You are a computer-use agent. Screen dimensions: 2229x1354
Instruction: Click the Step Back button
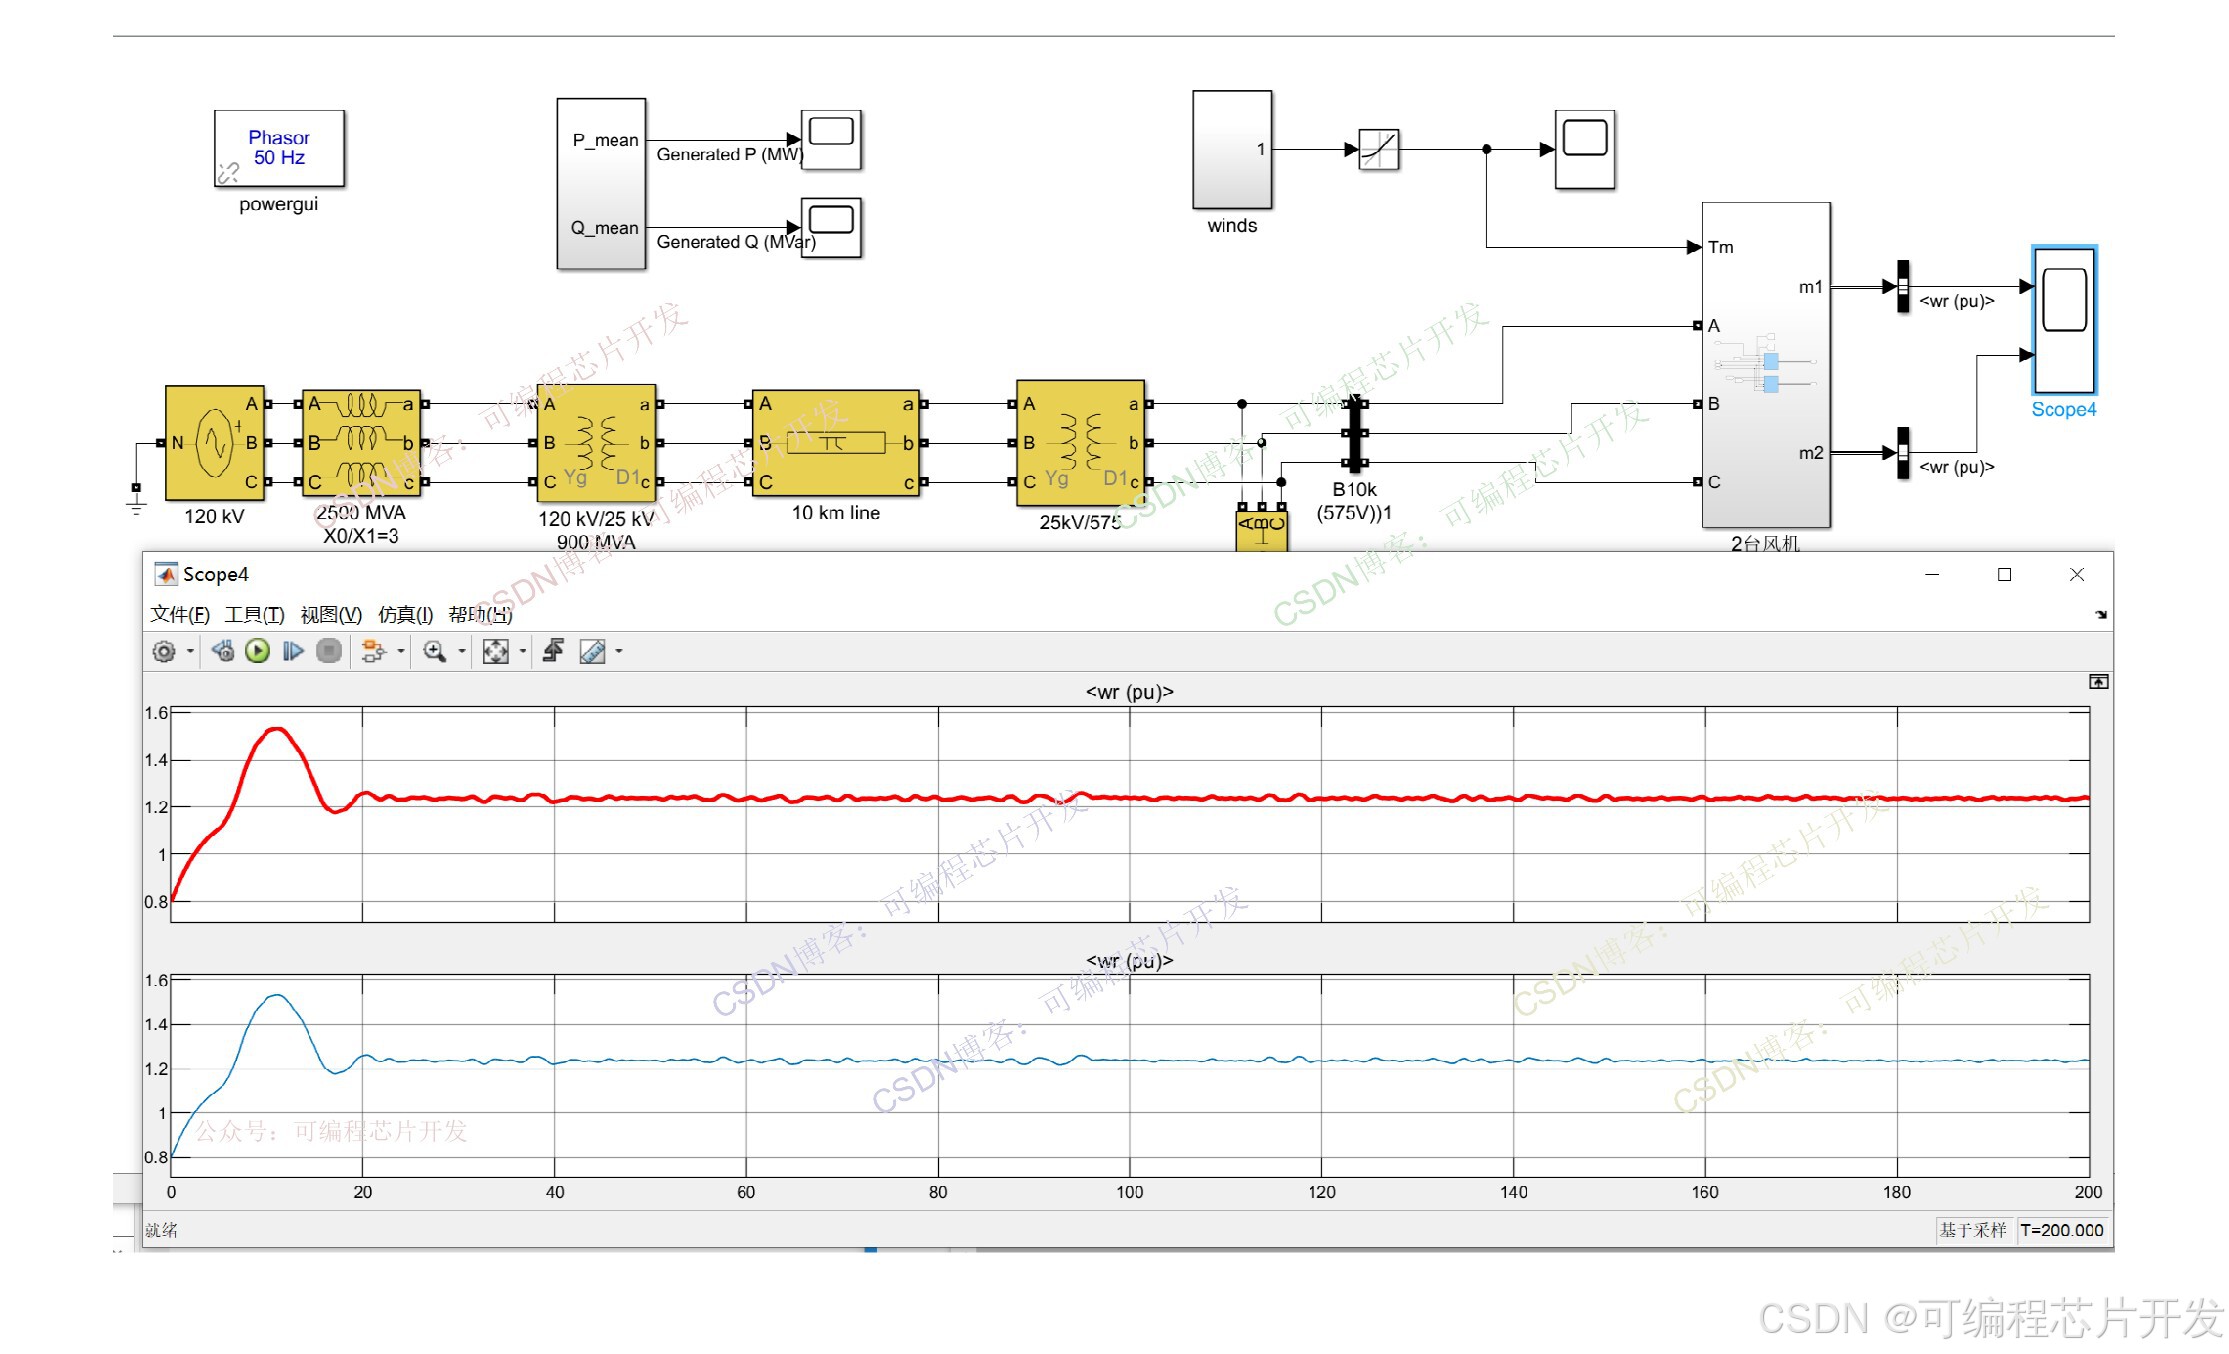[223, 652]
